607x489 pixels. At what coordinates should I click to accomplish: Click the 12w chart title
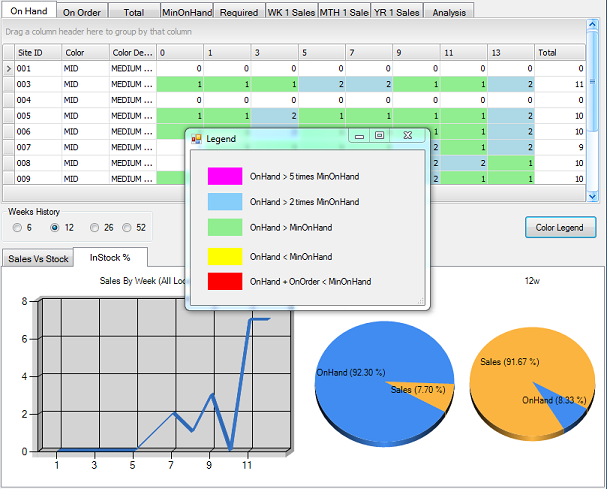[532, 281]
